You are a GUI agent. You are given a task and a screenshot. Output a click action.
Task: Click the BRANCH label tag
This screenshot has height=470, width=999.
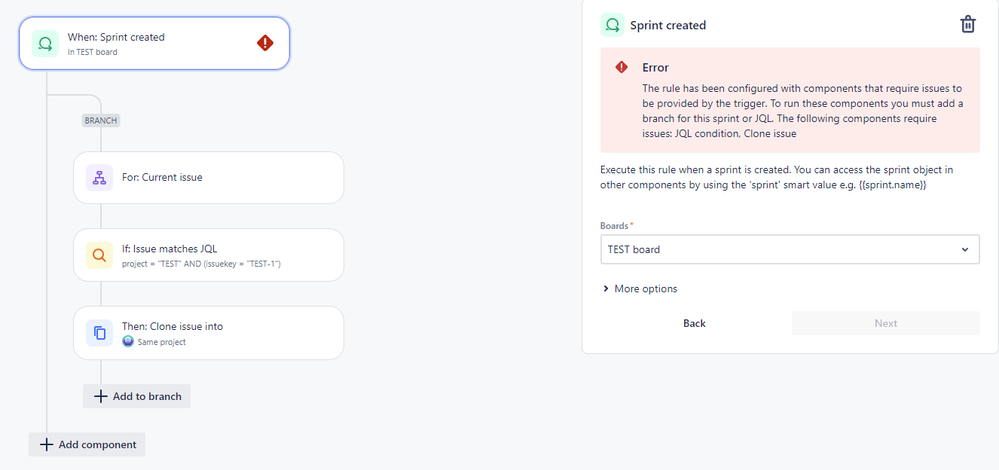[x=101, y=120]
